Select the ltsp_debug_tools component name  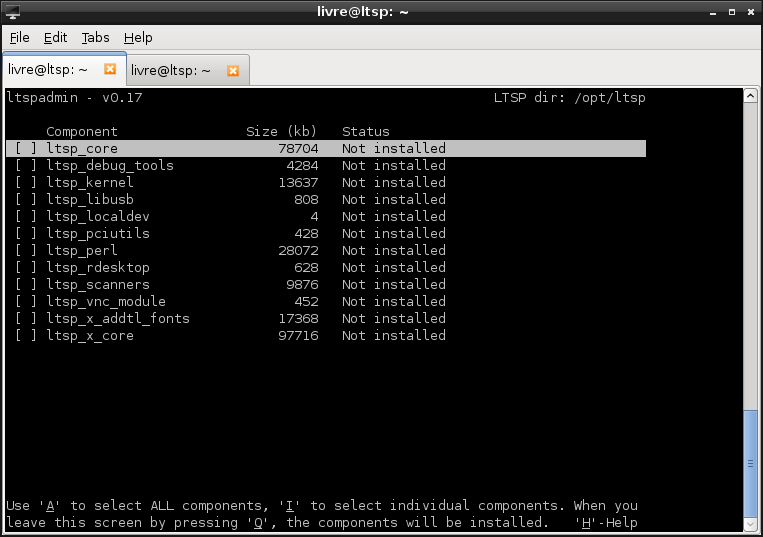coord(110,165)
